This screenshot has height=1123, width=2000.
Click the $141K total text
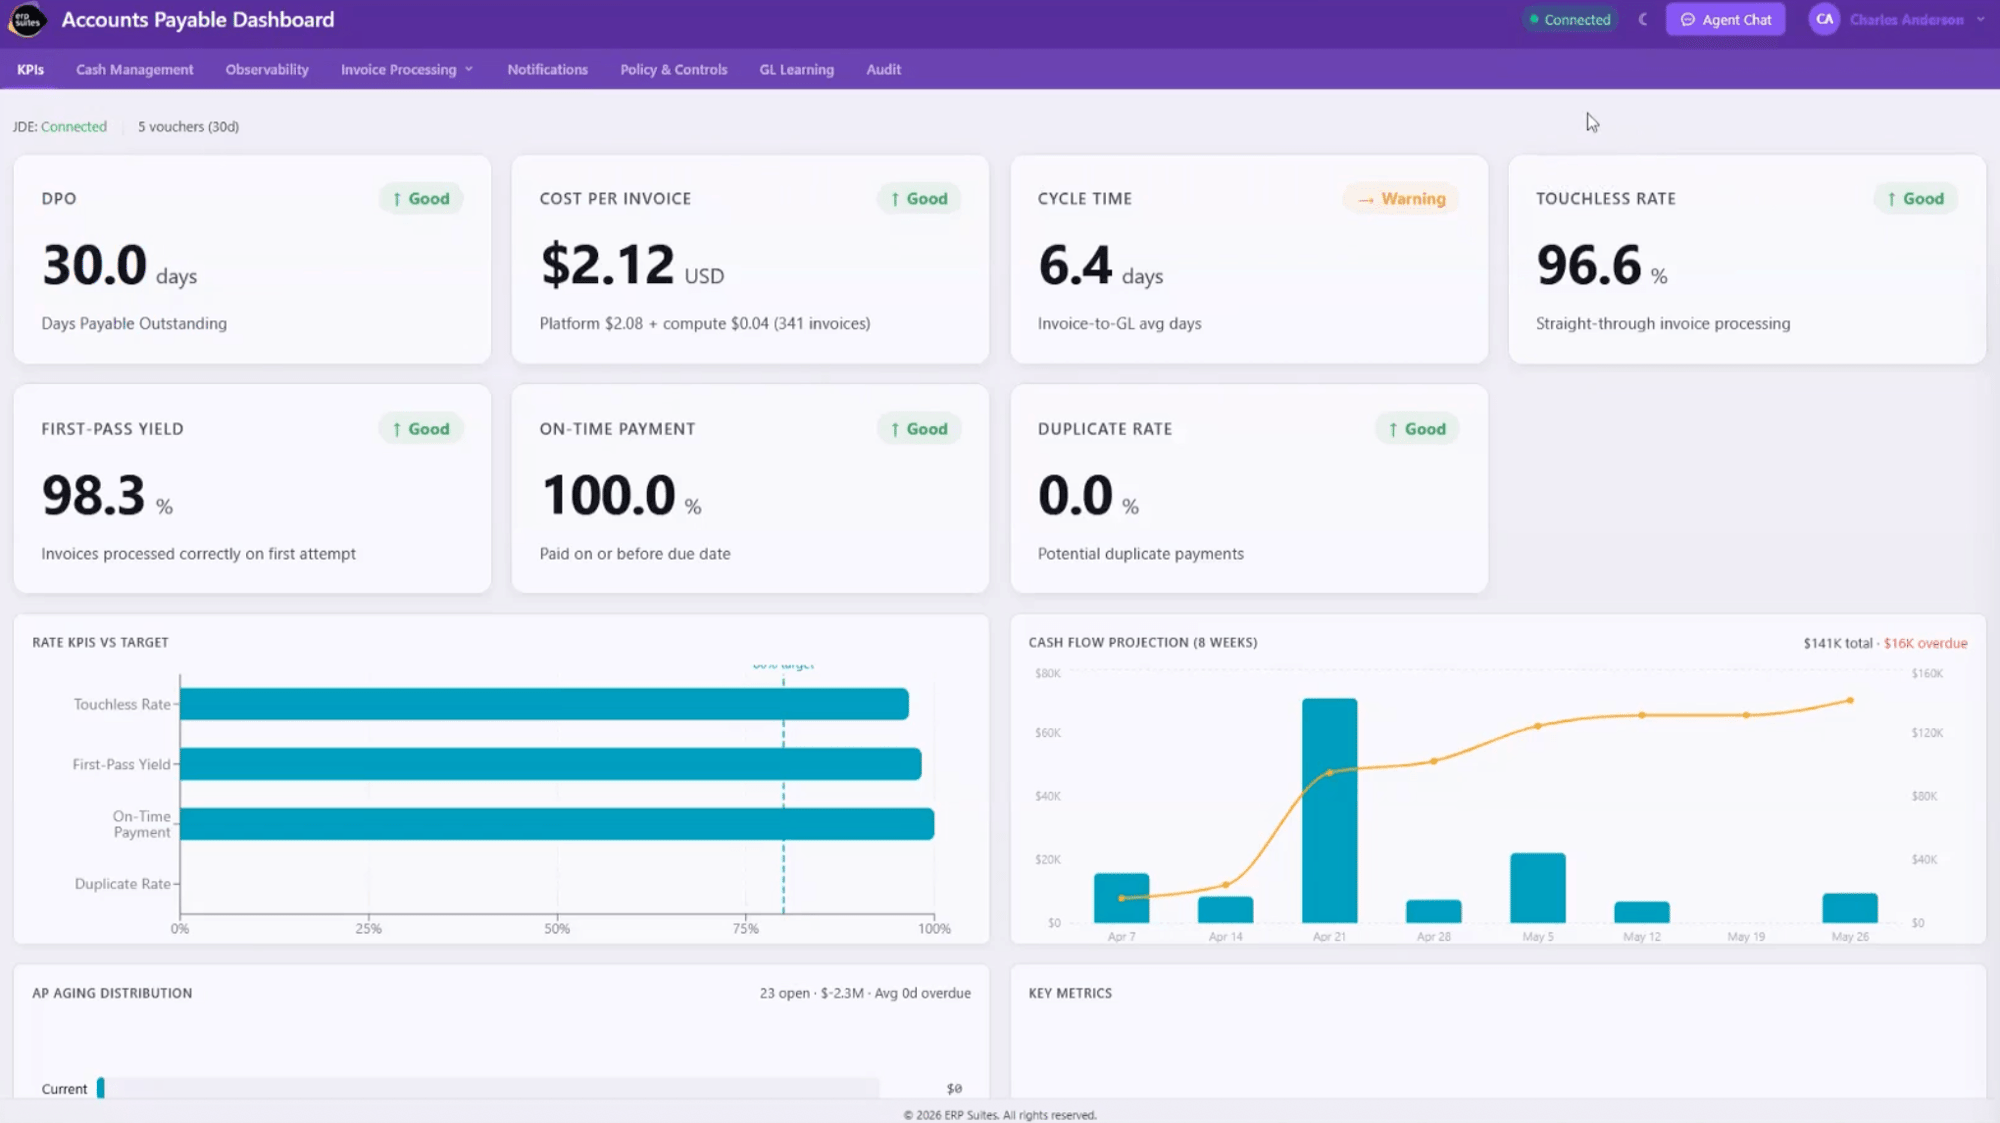pyautogui.click(x=1837, y=643)
